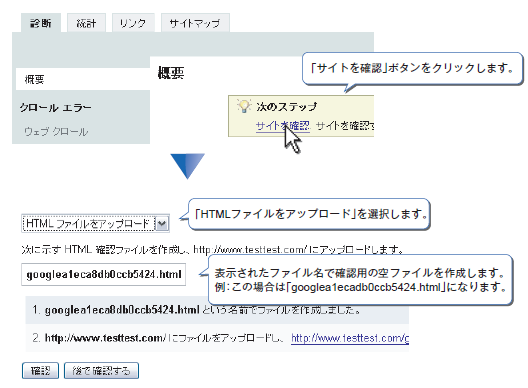Open the http://www.testtest.com/g link in step 2
Viewport: 528px width, 388px height.
click(350, 338)
